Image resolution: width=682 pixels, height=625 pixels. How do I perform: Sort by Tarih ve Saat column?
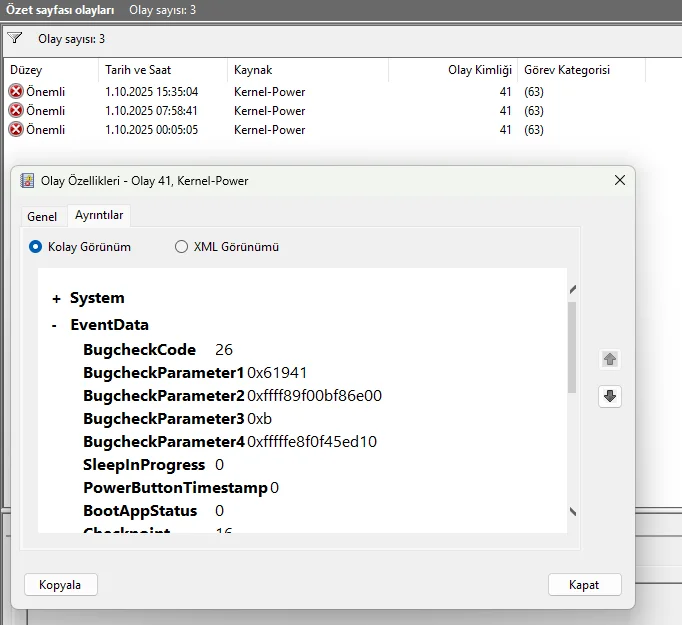[163, 70]
